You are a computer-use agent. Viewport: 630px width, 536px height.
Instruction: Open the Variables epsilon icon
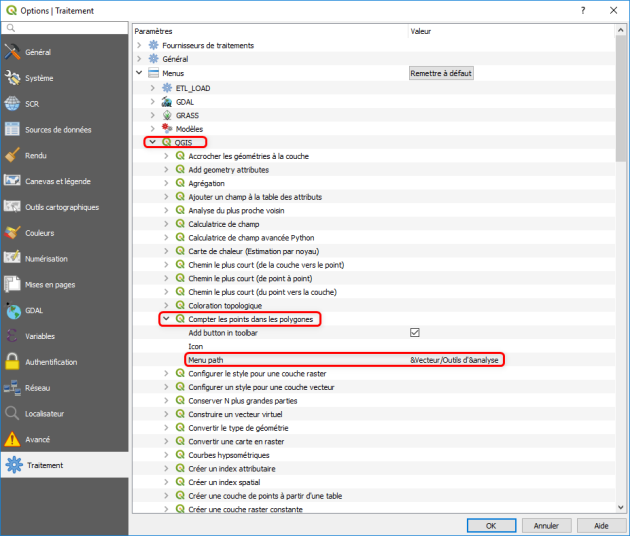tap(12, 336)
